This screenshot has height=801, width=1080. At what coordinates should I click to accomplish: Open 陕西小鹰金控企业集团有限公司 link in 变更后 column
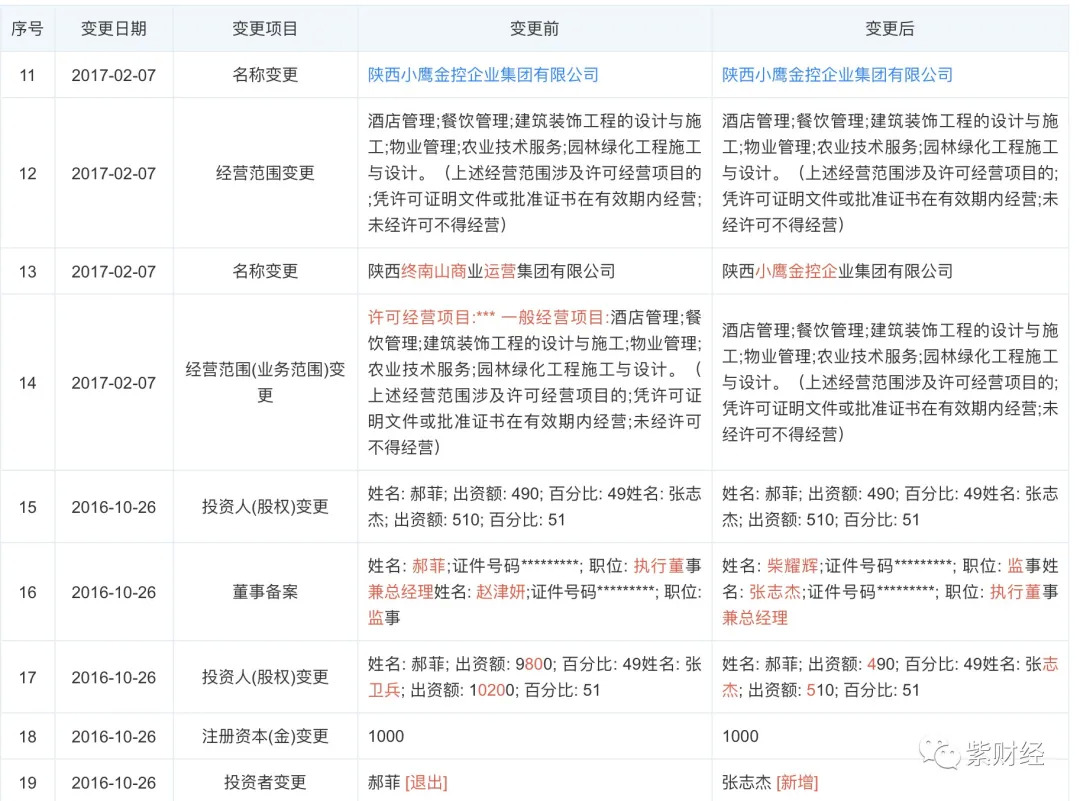[x=837, y=75]
